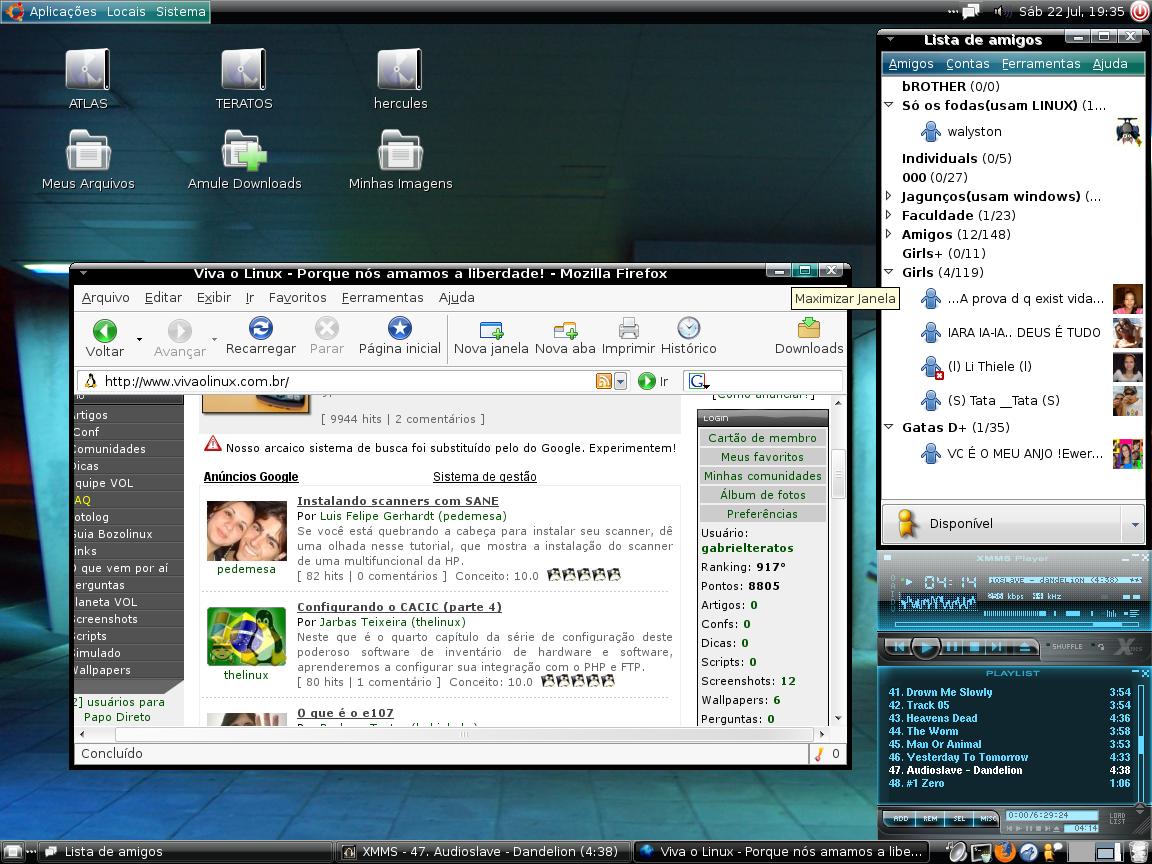Image resolution: width=1152 pixels, height=864 pixels.
Task: Open the Arquivo menu in Firefox
Action: click(106, 298)
